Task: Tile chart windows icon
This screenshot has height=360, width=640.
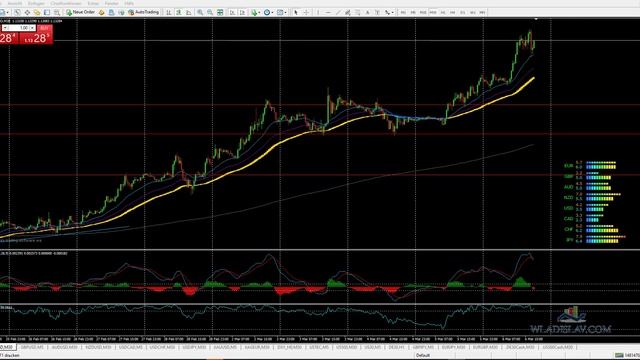Action: pos(220,12)
